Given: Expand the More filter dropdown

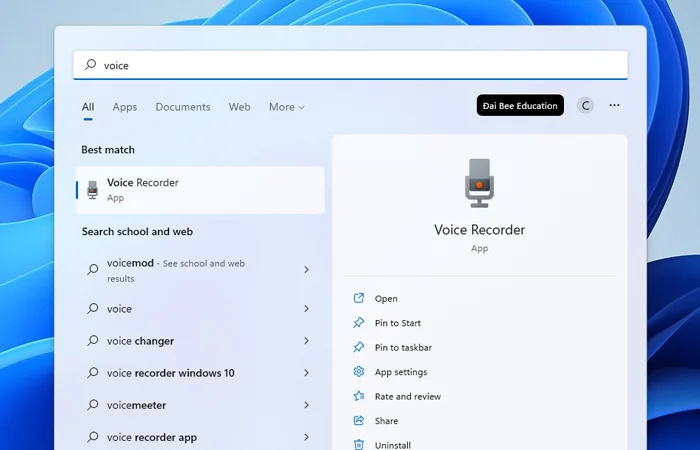Looking at the screenshot, I should (x=286, y=107).
